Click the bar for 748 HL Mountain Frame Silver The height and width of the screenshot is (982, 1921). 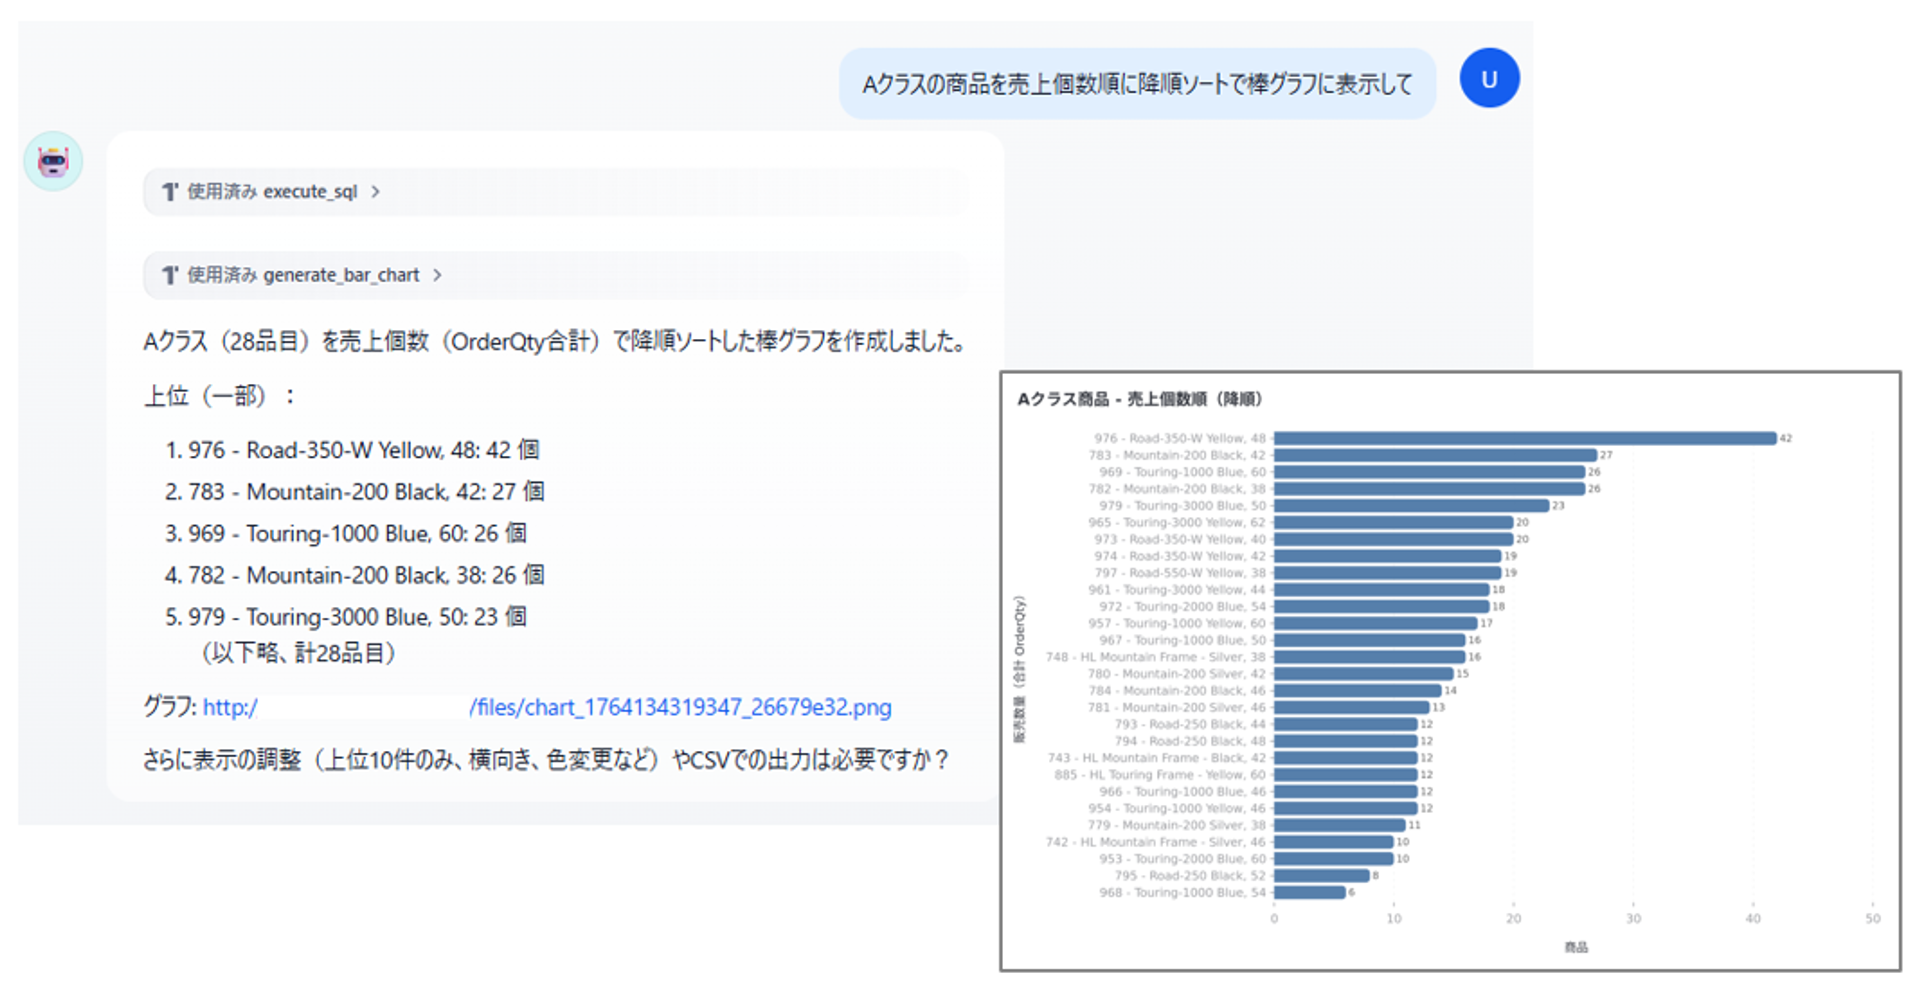click(1368, 657)
